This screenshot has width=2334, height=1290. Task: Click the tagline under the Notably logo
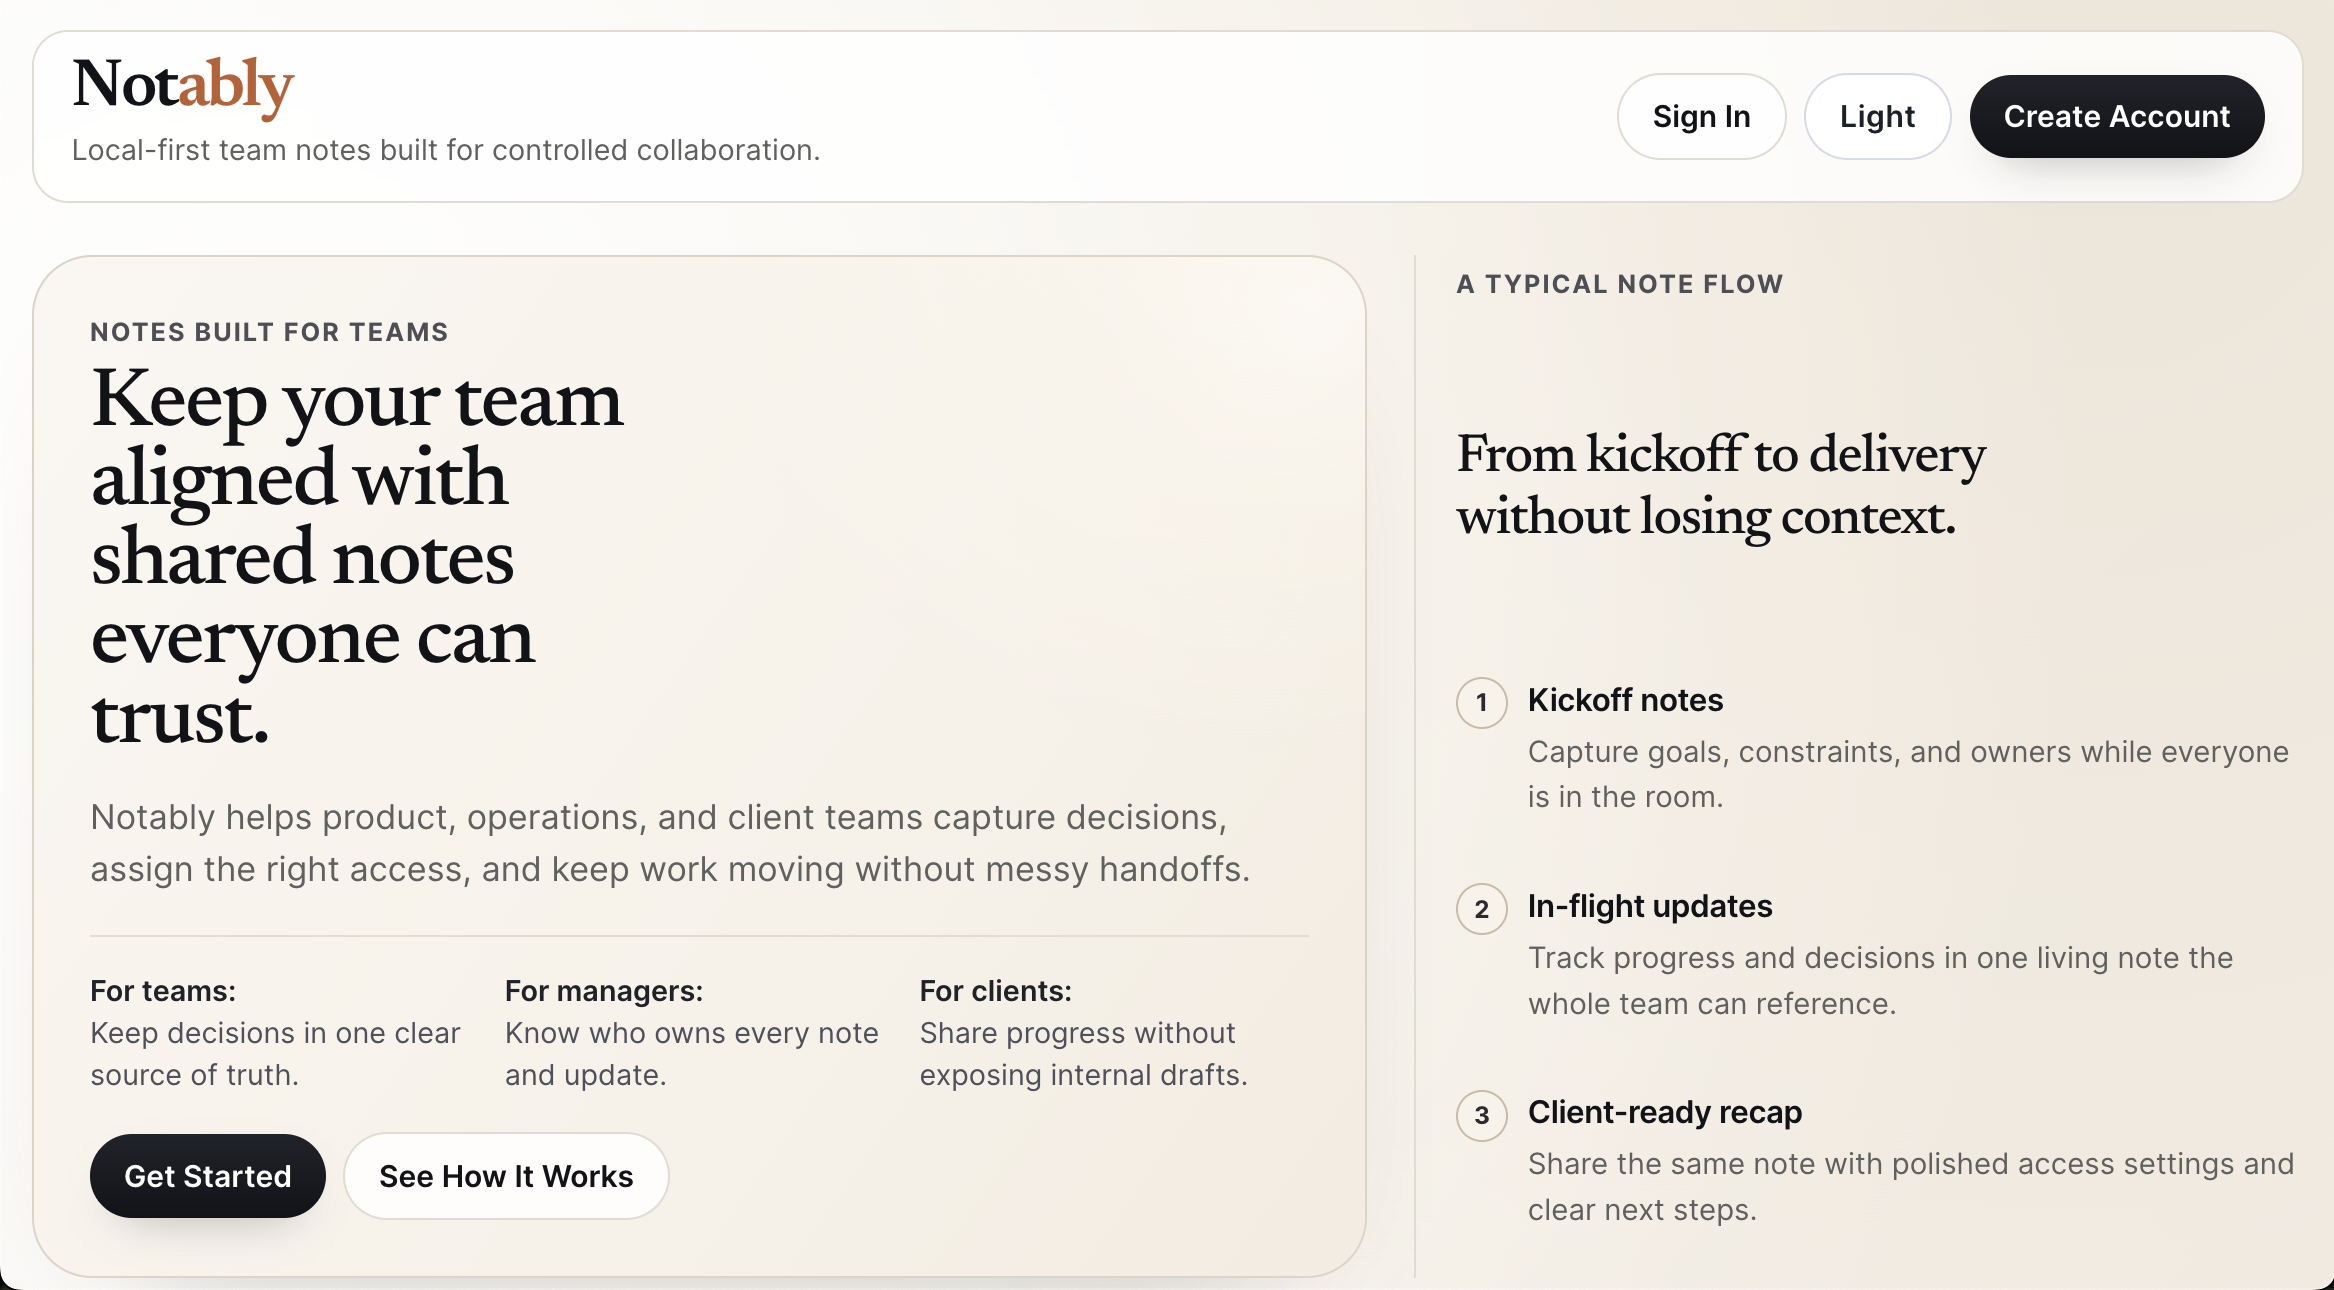click(445, 150)
